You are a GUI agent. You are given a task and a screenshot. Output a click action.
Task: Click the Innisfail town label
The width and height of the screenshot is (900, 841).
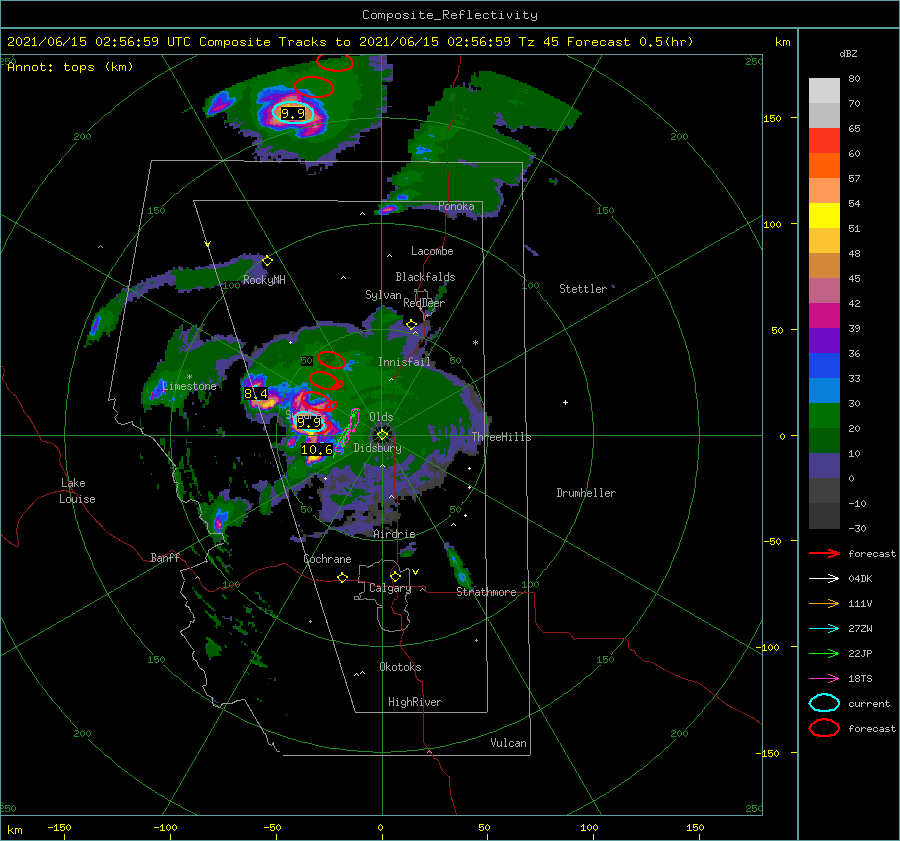[x=404, y=362]
